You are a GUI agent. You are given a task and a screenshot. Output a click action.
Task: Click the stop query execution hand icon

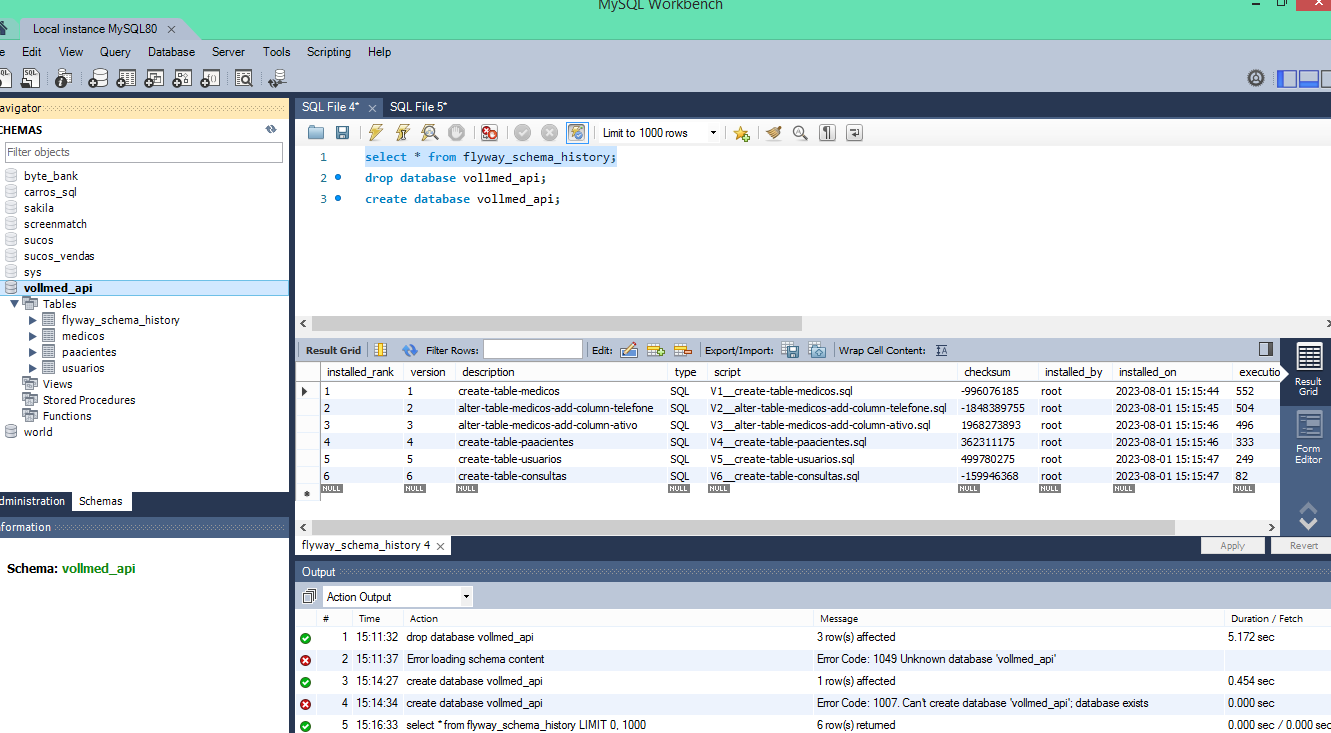pos(456,132)
